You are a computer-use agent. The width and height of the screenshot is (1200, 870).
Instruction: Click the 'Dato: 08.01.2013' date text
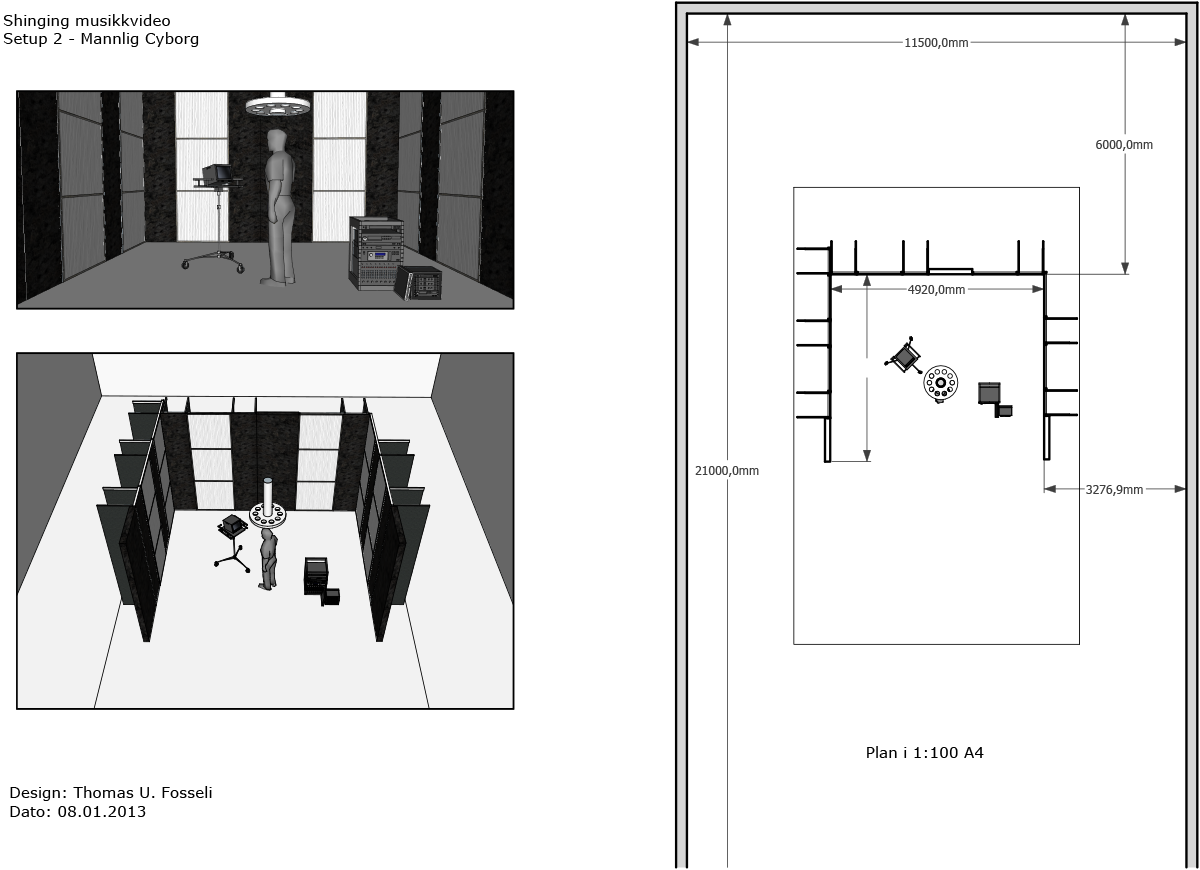[x=78, y=812]
